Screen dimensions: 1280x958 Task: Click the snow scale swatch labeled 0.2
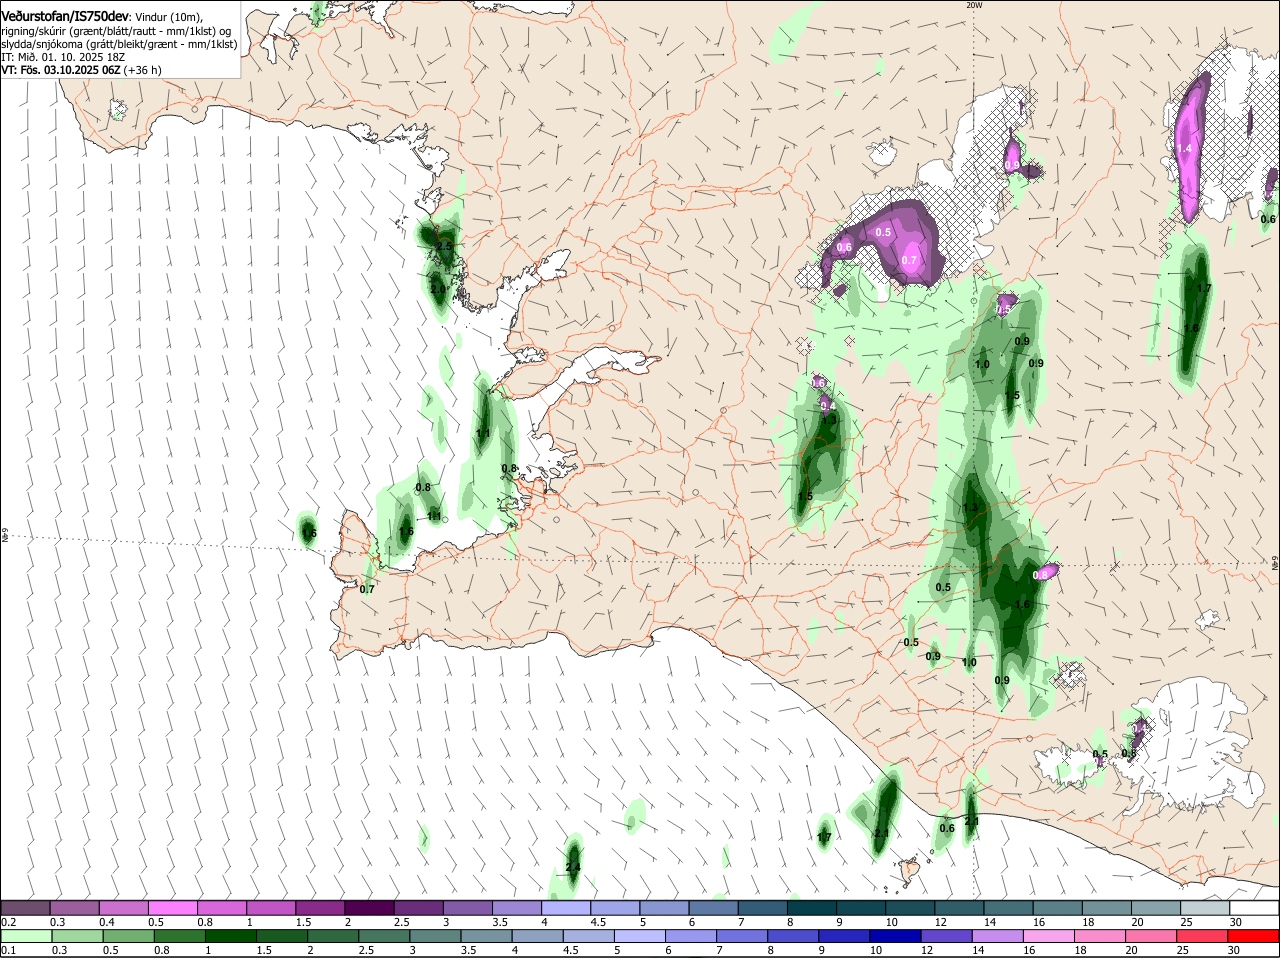click(x=25, y=907)
